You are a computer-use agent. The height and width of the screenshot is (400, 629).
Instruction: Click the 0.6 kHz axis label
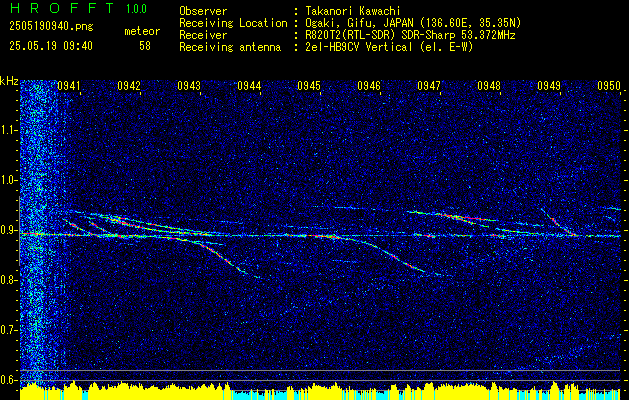(x=8, y=380)
